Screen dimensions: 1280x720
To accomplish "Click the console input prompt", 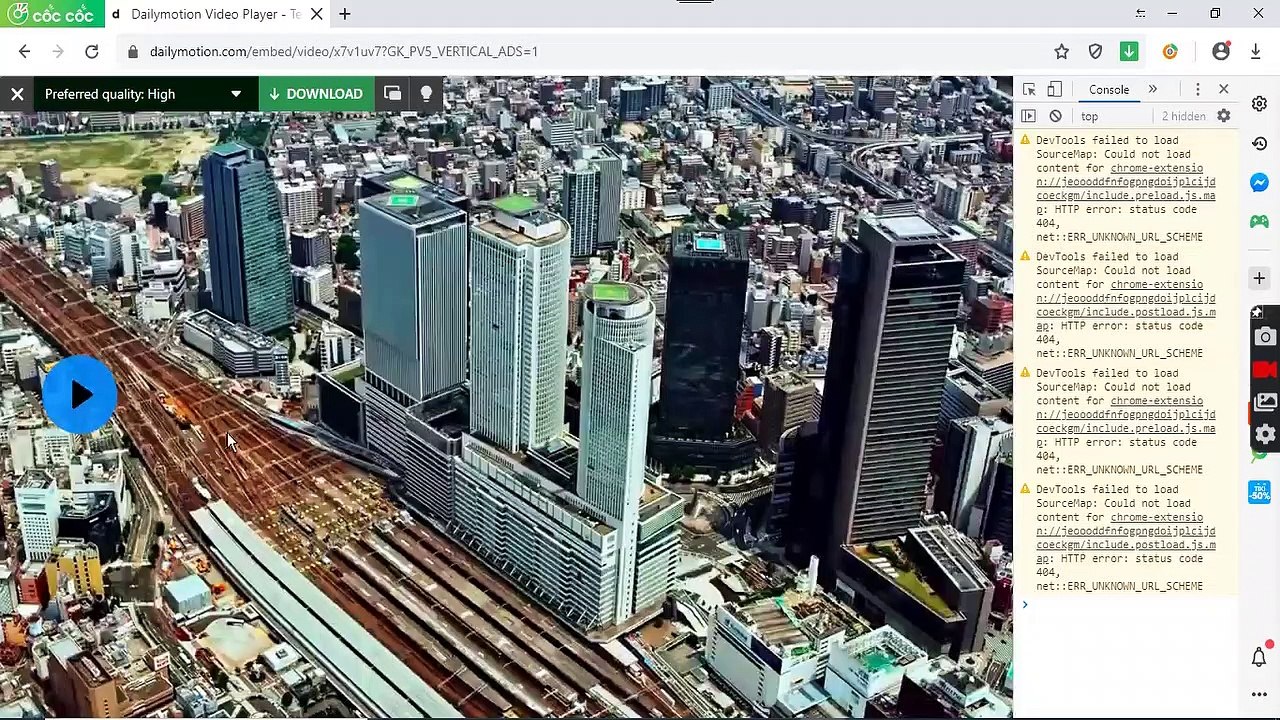I will 1125,605.
